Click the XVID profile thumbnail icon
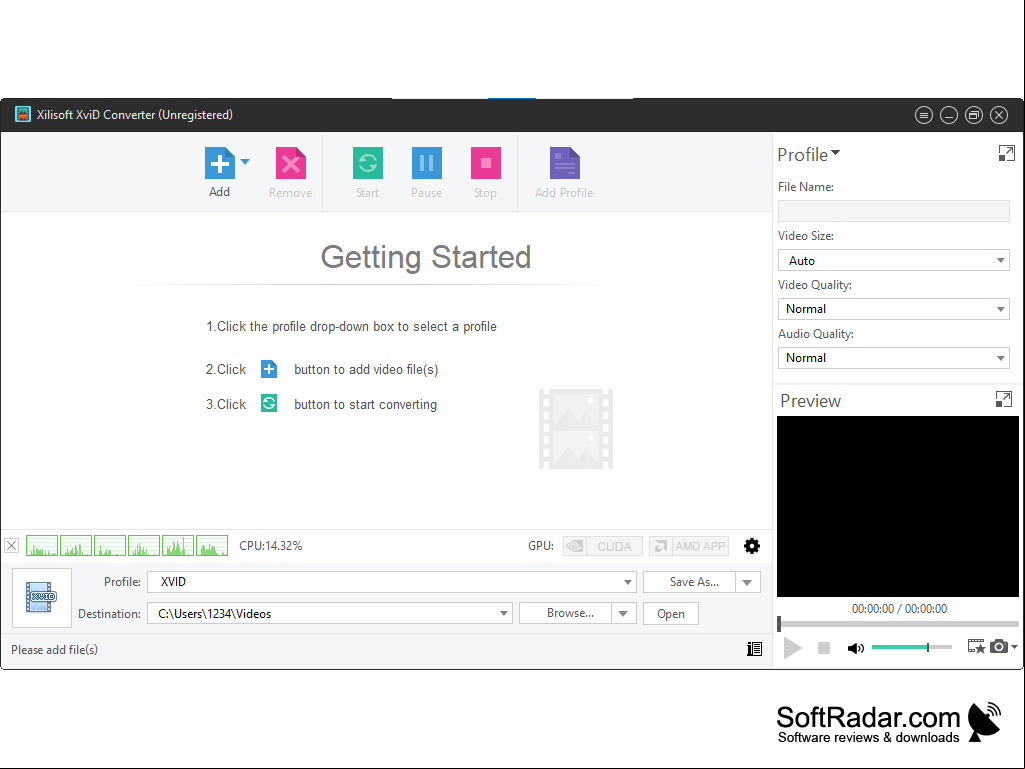1025x769 pixels. [42, 598]
